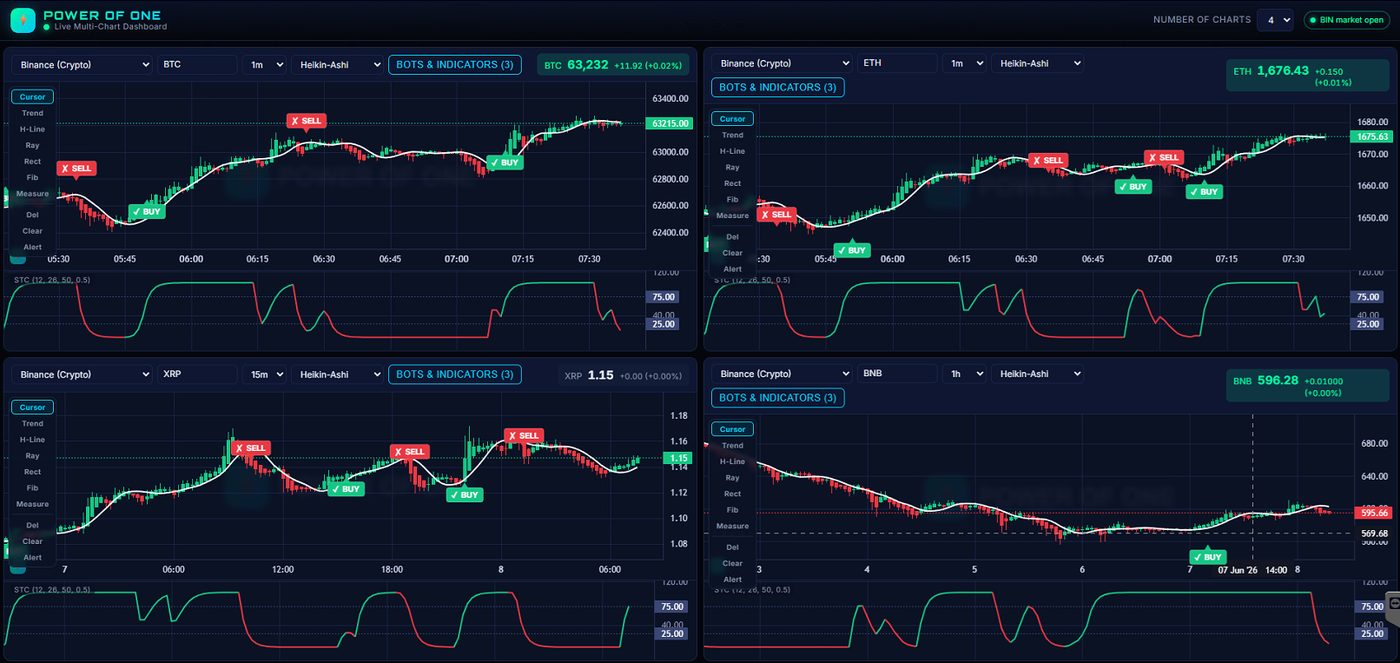Screen dimensions: 1400x663
Task: Select the Trend tool in the ETH chart
Action: pyautogui.click(x=732, y=135)
